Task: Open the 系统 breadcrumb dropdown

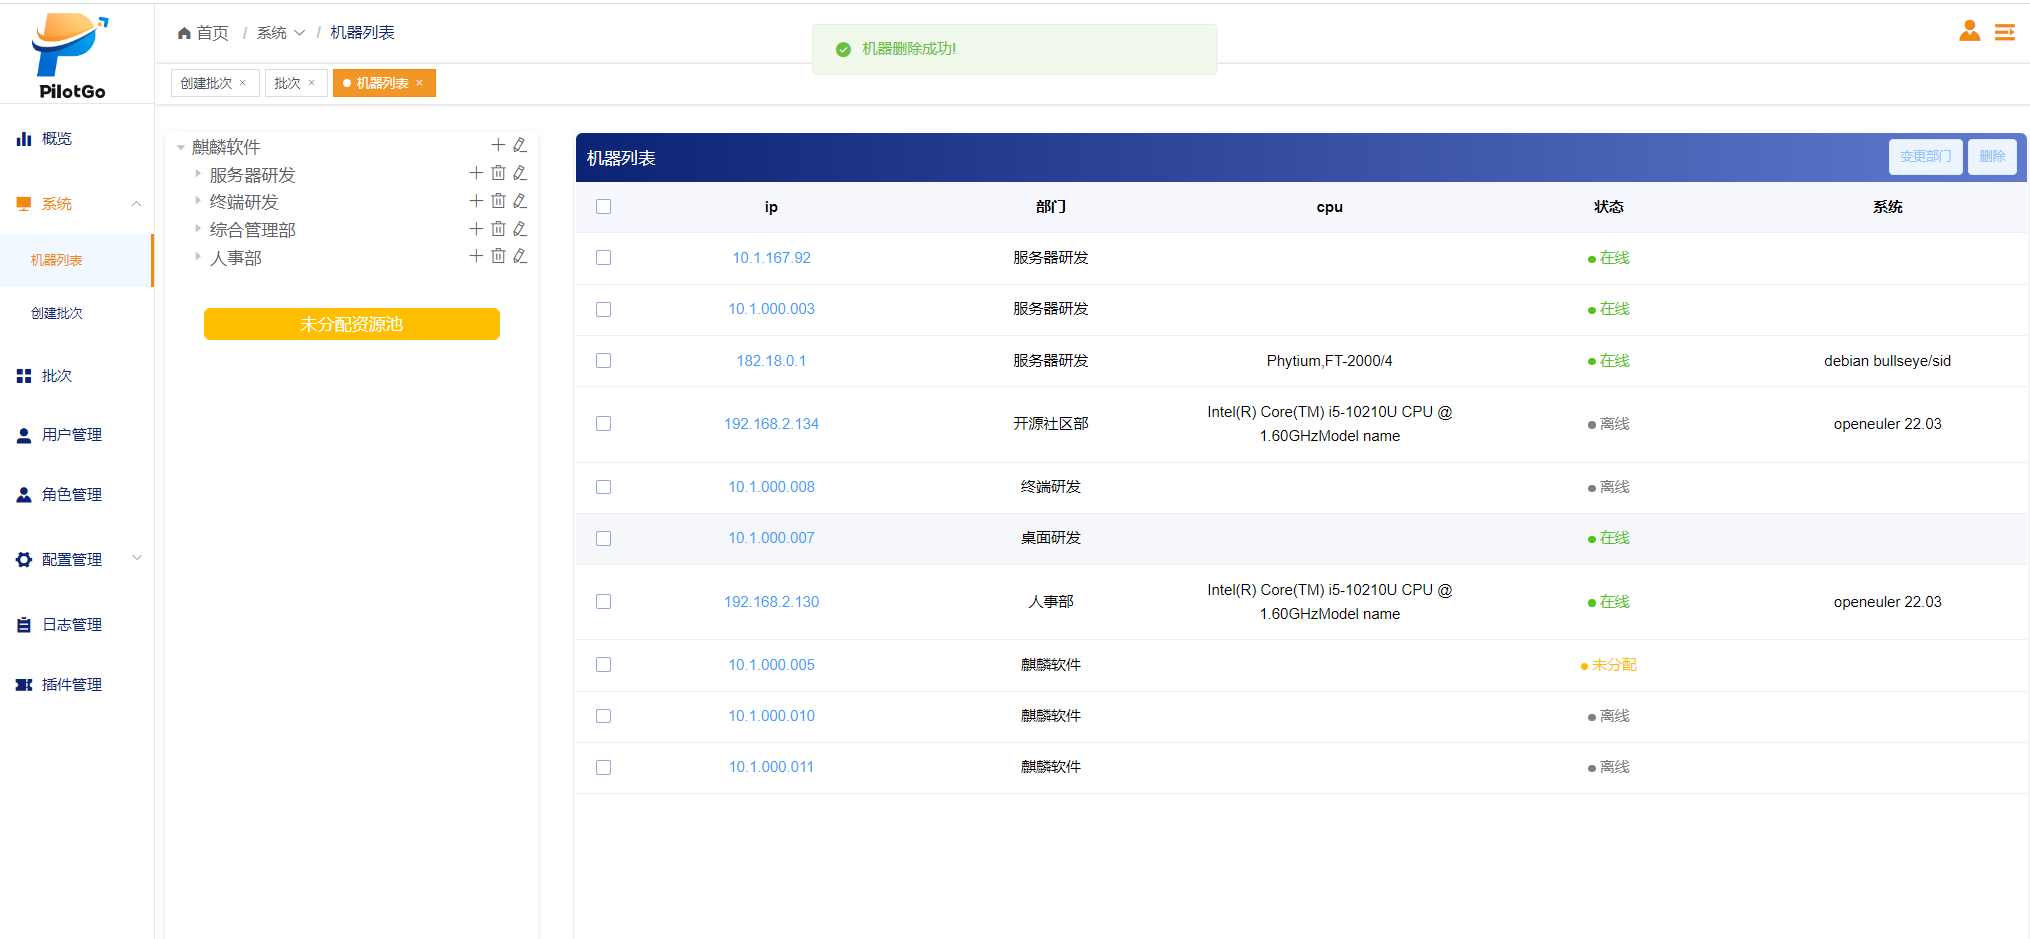Action: point(280,33)
